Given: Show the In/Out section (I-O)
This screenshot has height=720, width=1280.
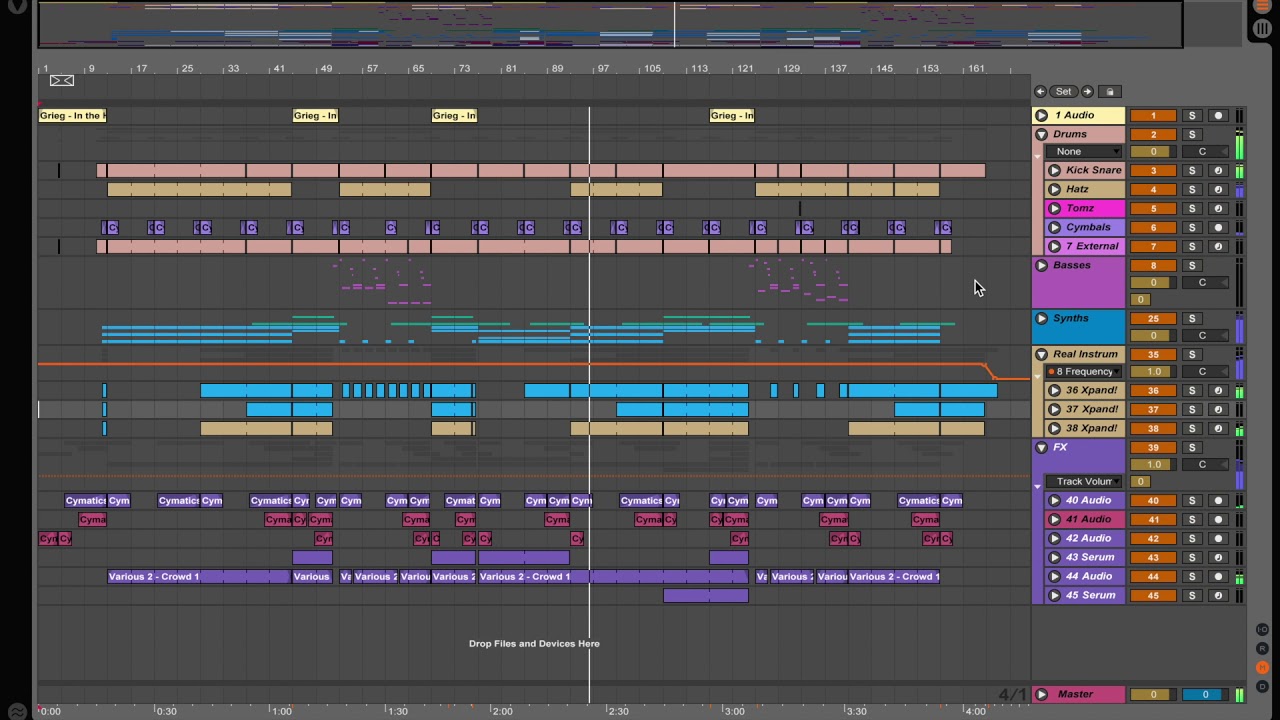Looking at the screenshot, I should 1262,630.
